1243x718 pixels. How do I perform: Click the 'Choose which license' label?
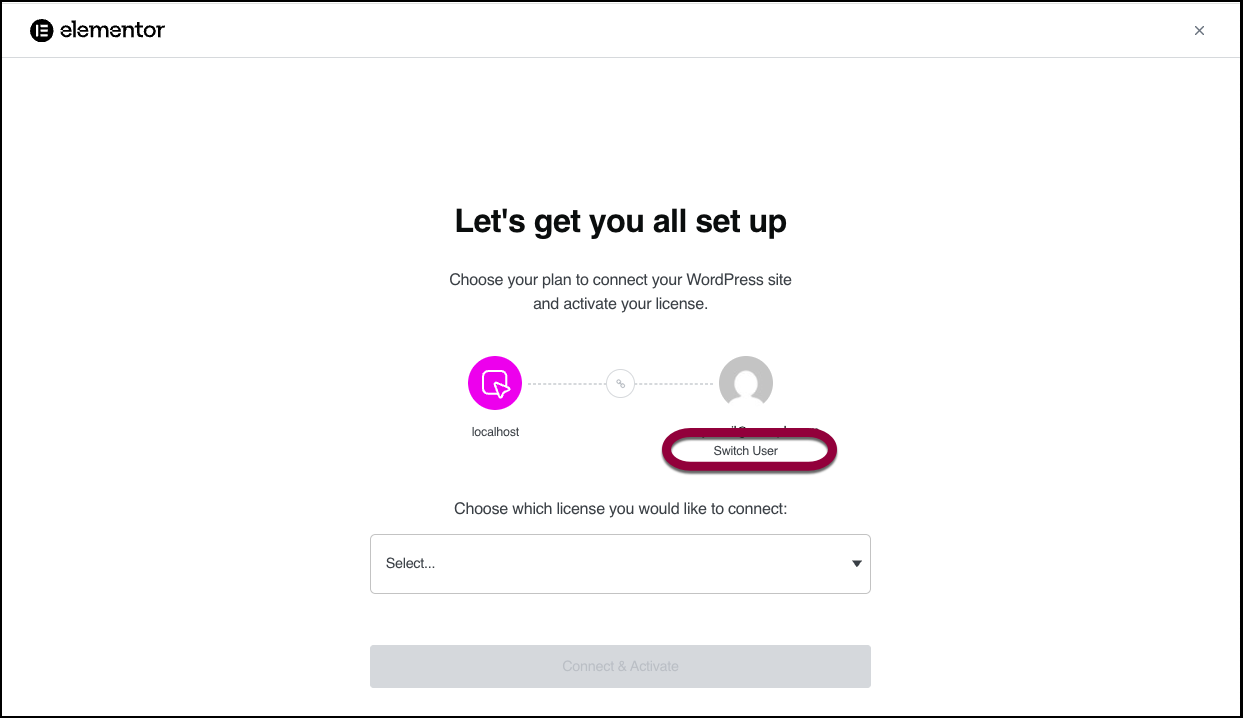(x=620, y=509)
